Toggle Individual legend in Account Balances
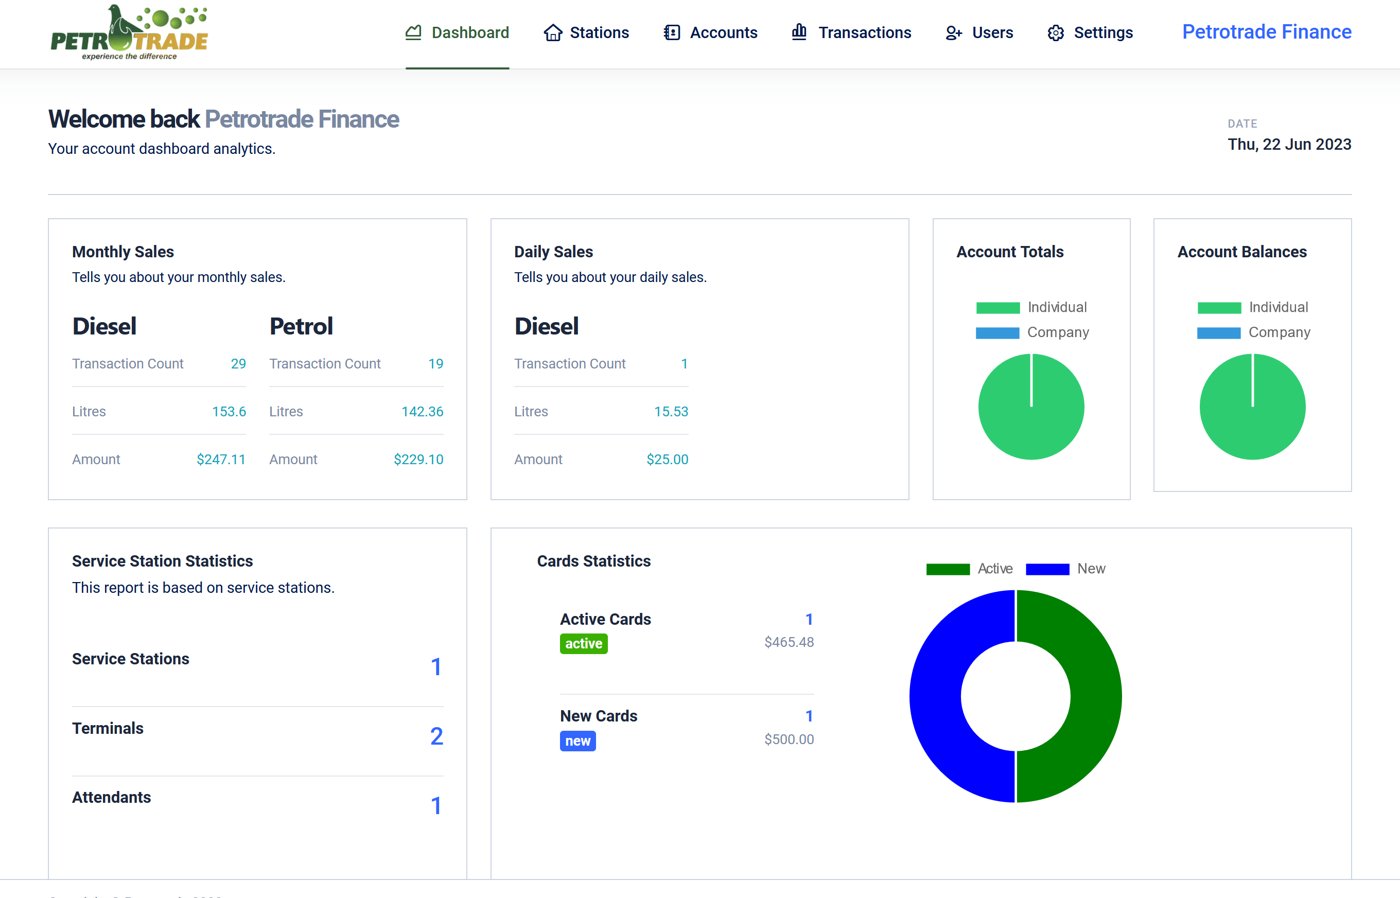Image resolution: width=1400 pixels, height=898 pixels. [1252, 307]
